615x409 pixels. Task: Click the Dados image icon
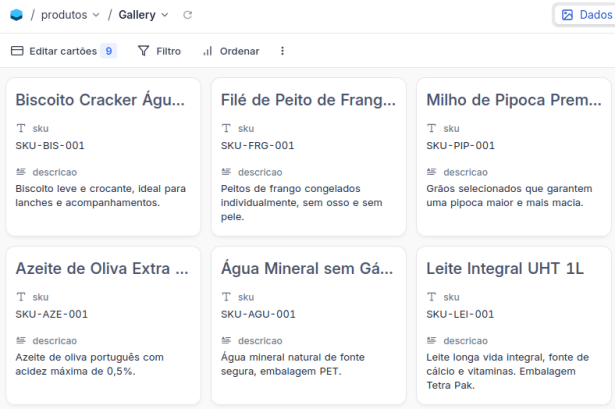[x=567, y=15]
